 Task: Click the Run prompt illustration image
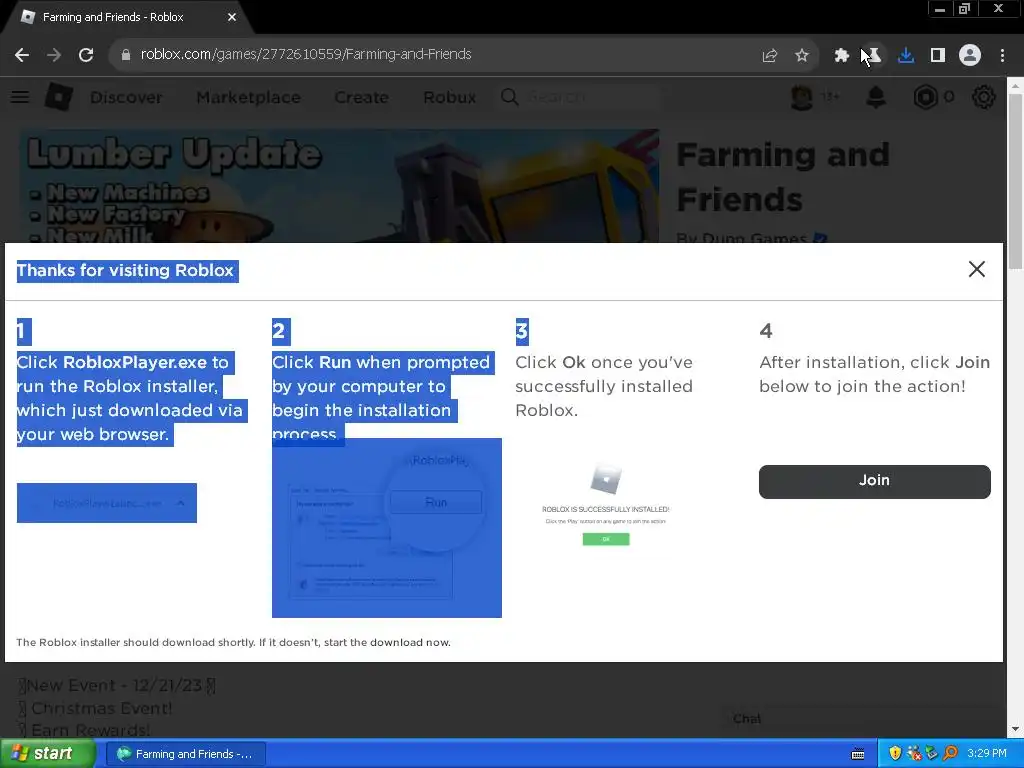[x=387, y=528]
